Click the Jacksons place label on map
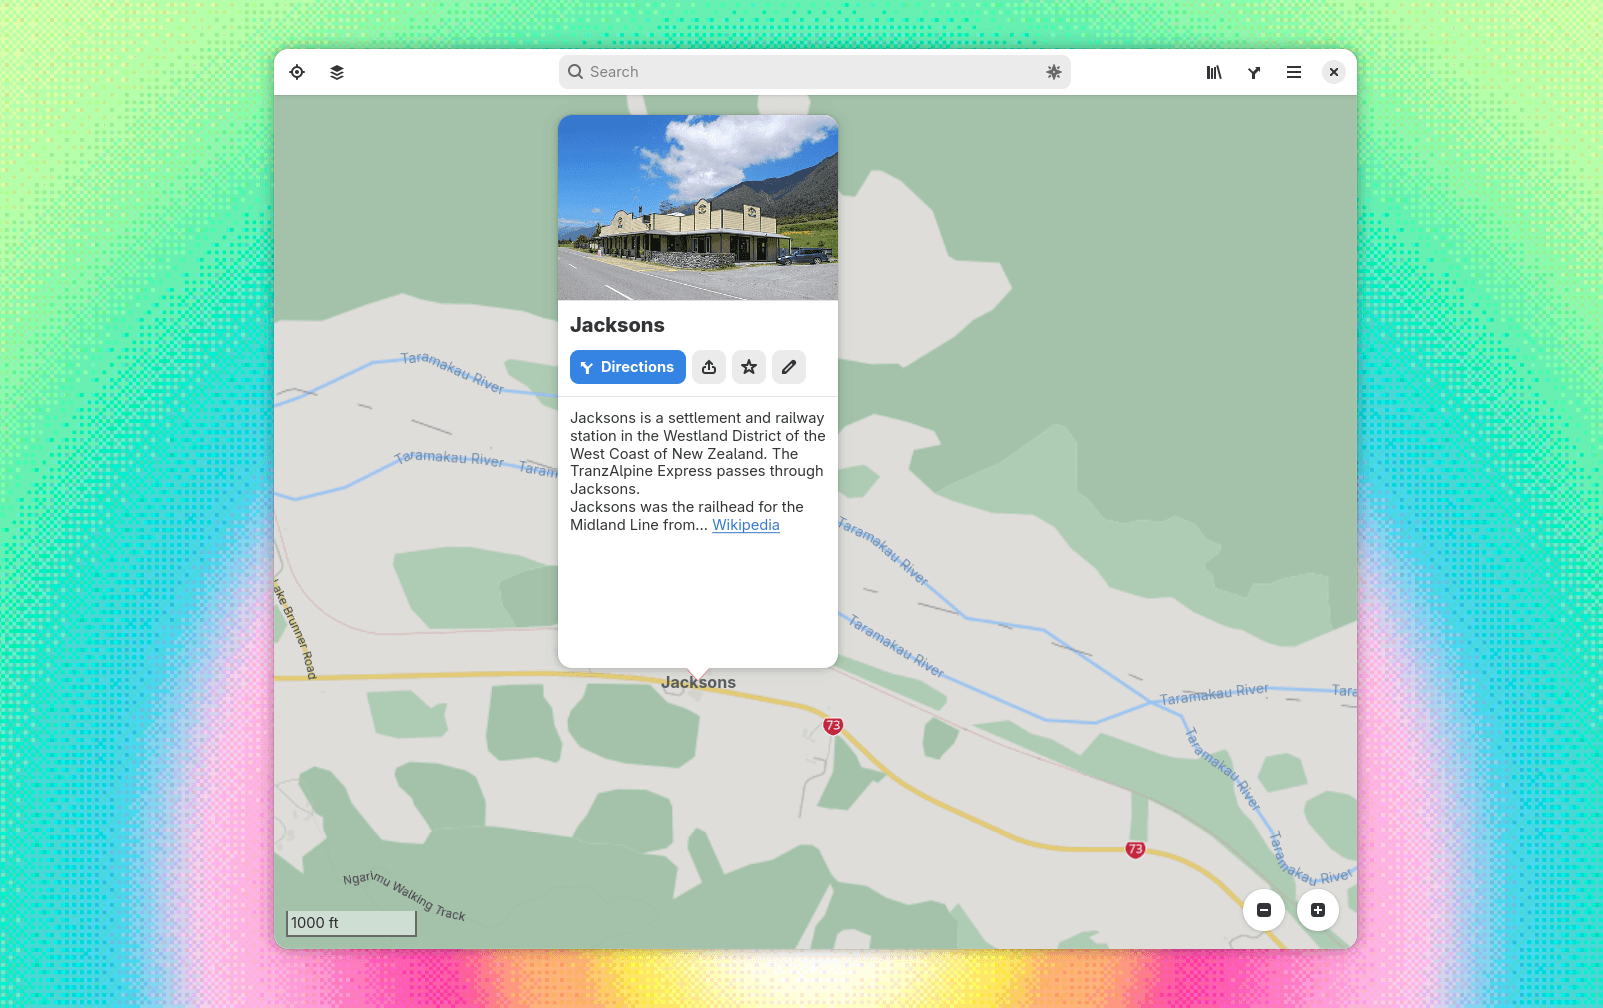This screenshot has height=1008, width=1603. [x=699, y=683]
